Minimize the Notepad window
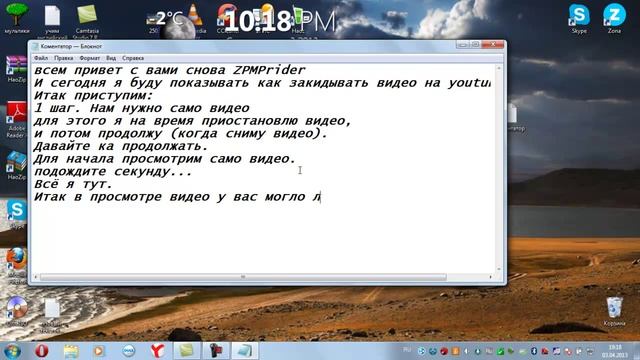Viewport: 640px width, 360px height. (462, 44)
